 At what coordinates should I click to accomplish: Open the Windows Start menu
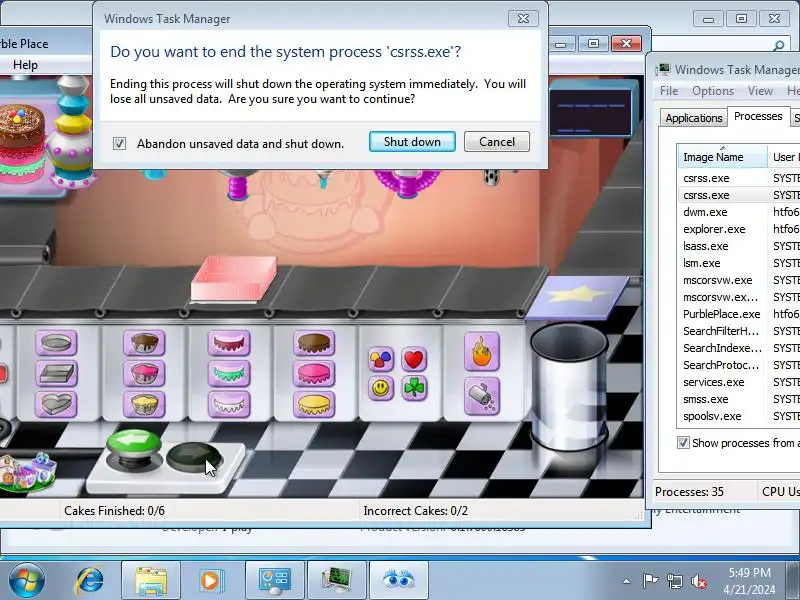tap(26, 581)
